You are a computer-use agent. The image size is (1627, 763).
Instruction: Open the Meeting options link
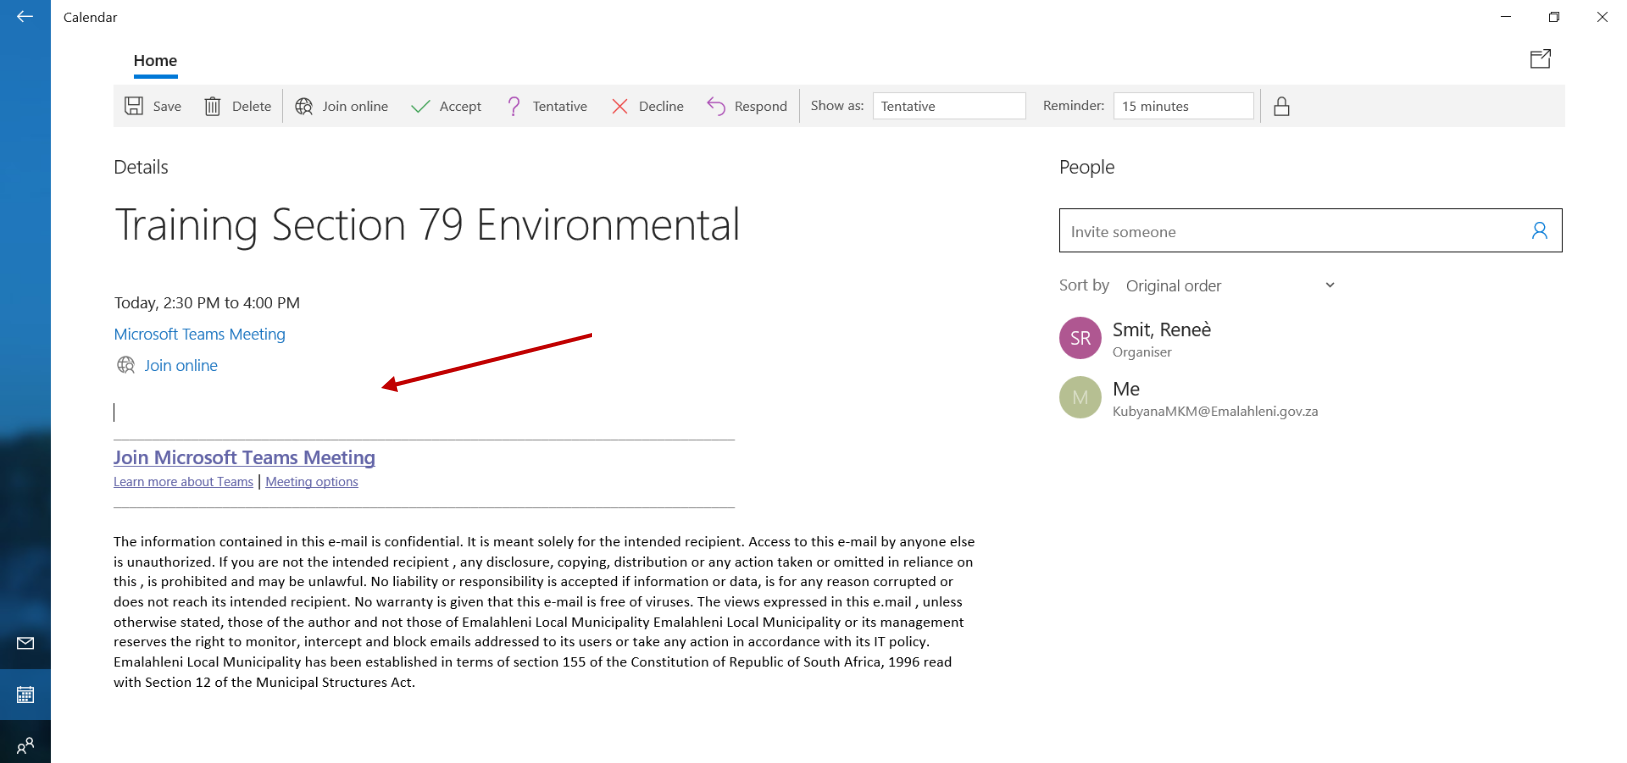coord(312,482)
